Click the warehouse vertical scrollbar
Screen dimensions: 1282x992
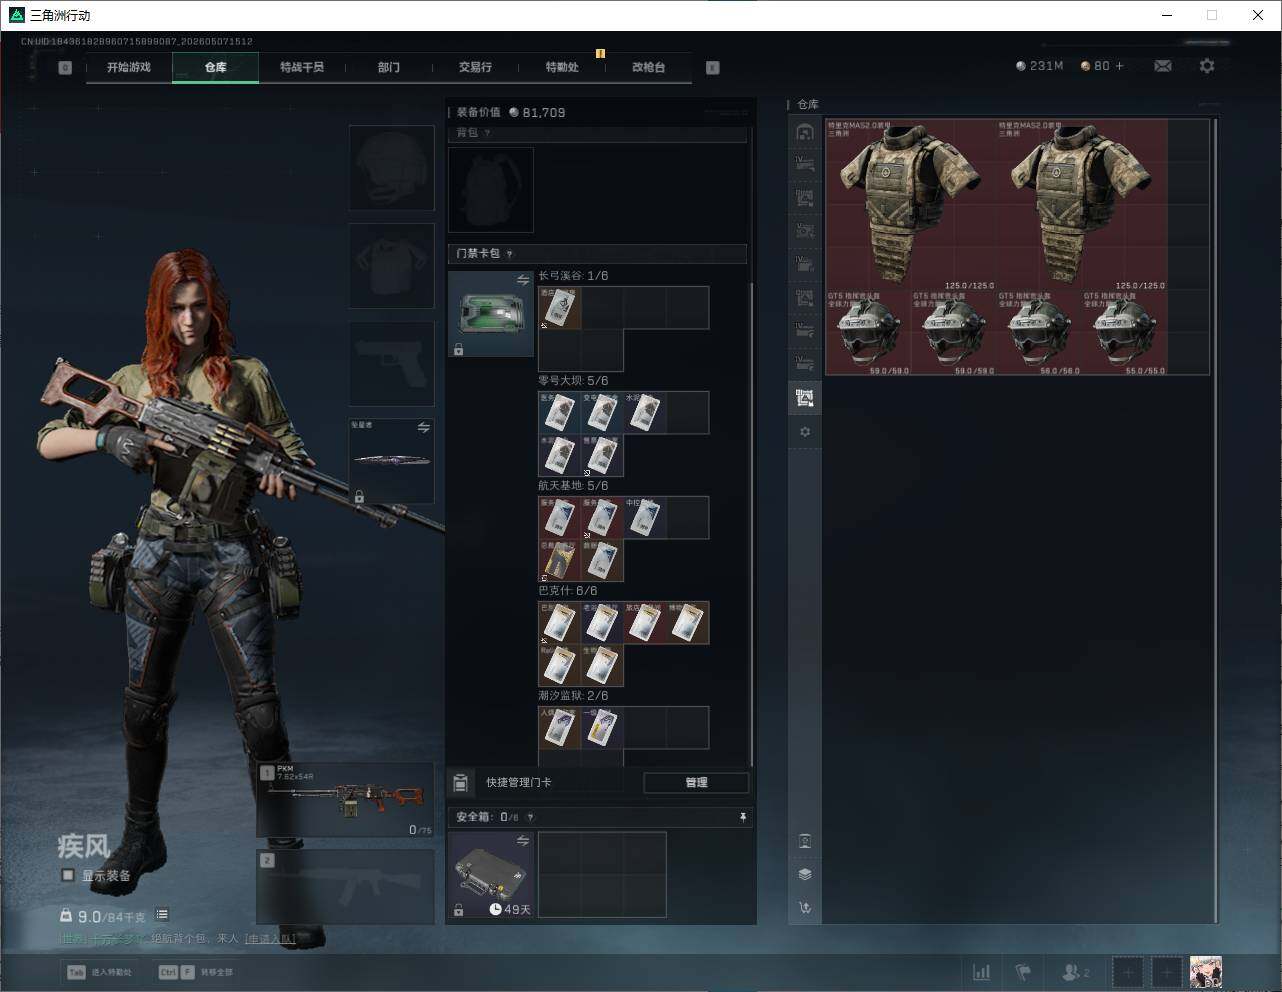coord(1216,520)
